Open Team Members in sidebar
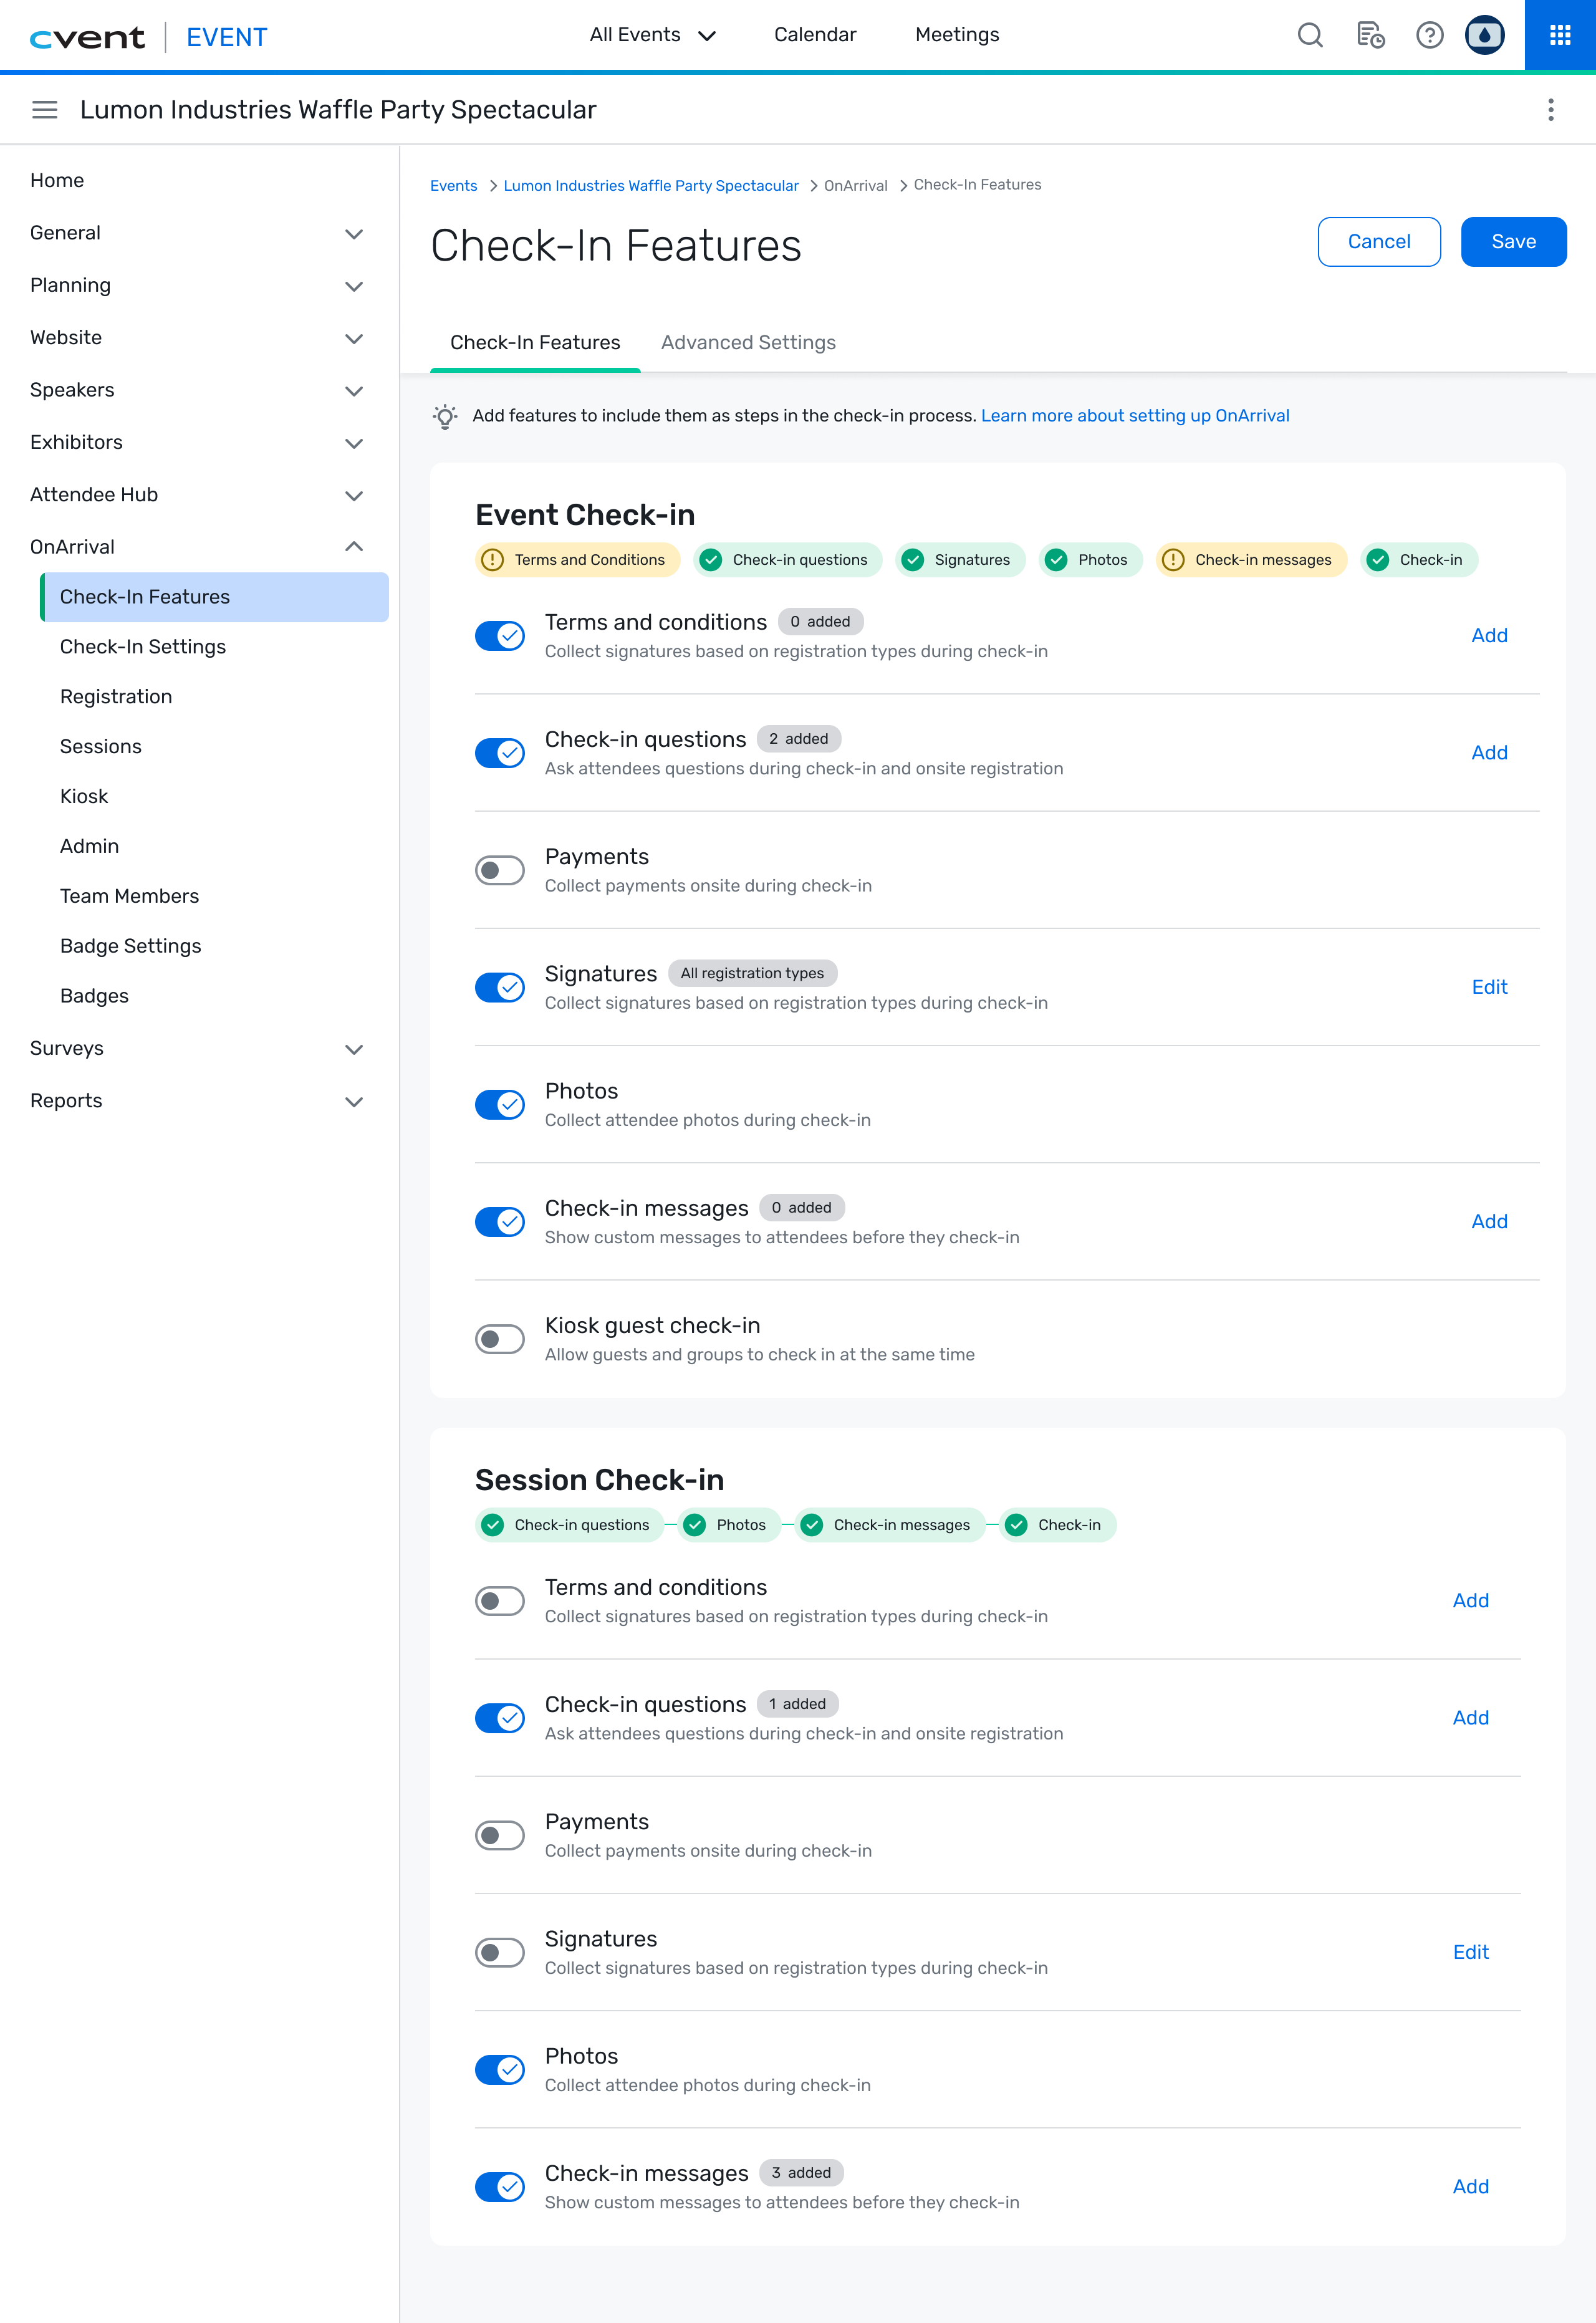 130,896
